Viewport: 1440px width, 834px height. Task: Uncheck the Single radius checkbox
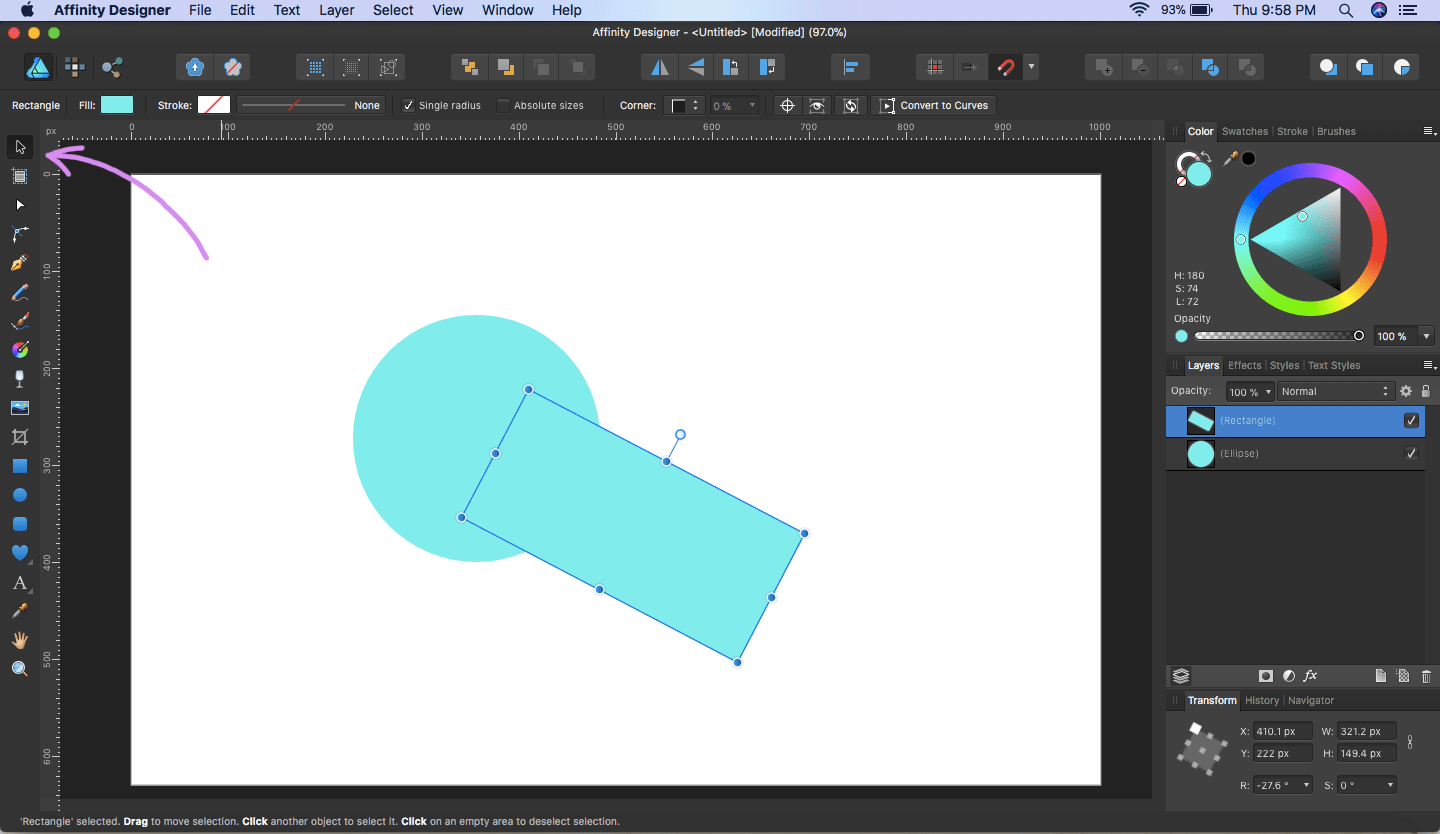(408, 105)
